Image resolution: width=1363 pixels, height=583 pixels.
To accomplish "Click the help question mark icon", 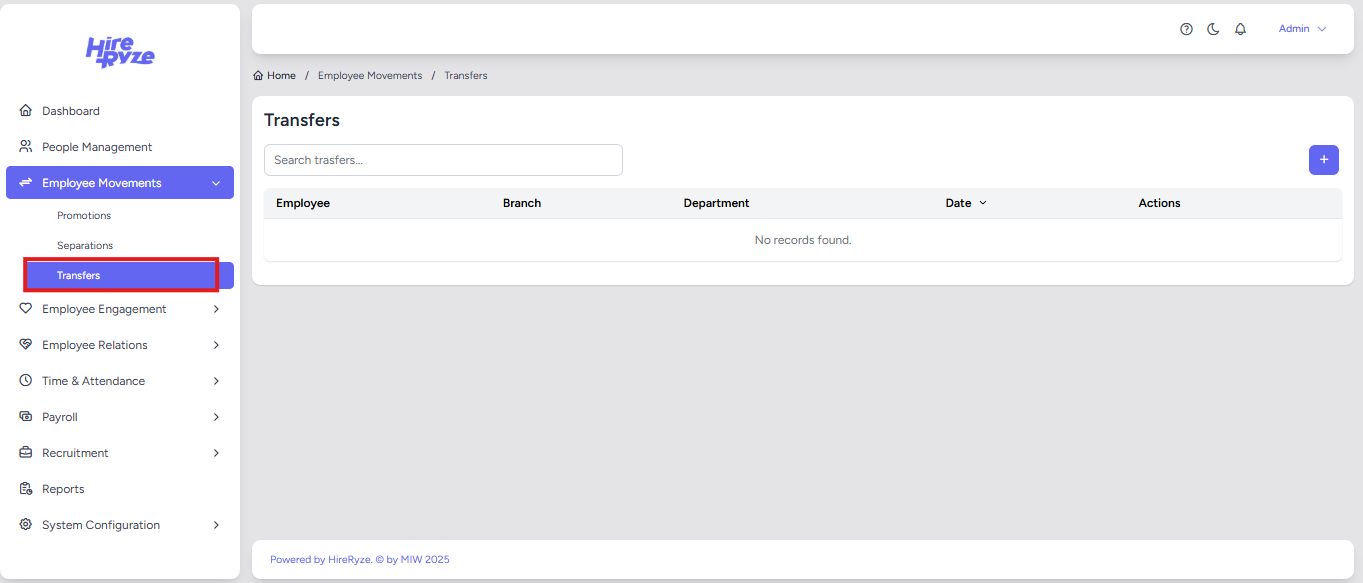I will 1186,29.
